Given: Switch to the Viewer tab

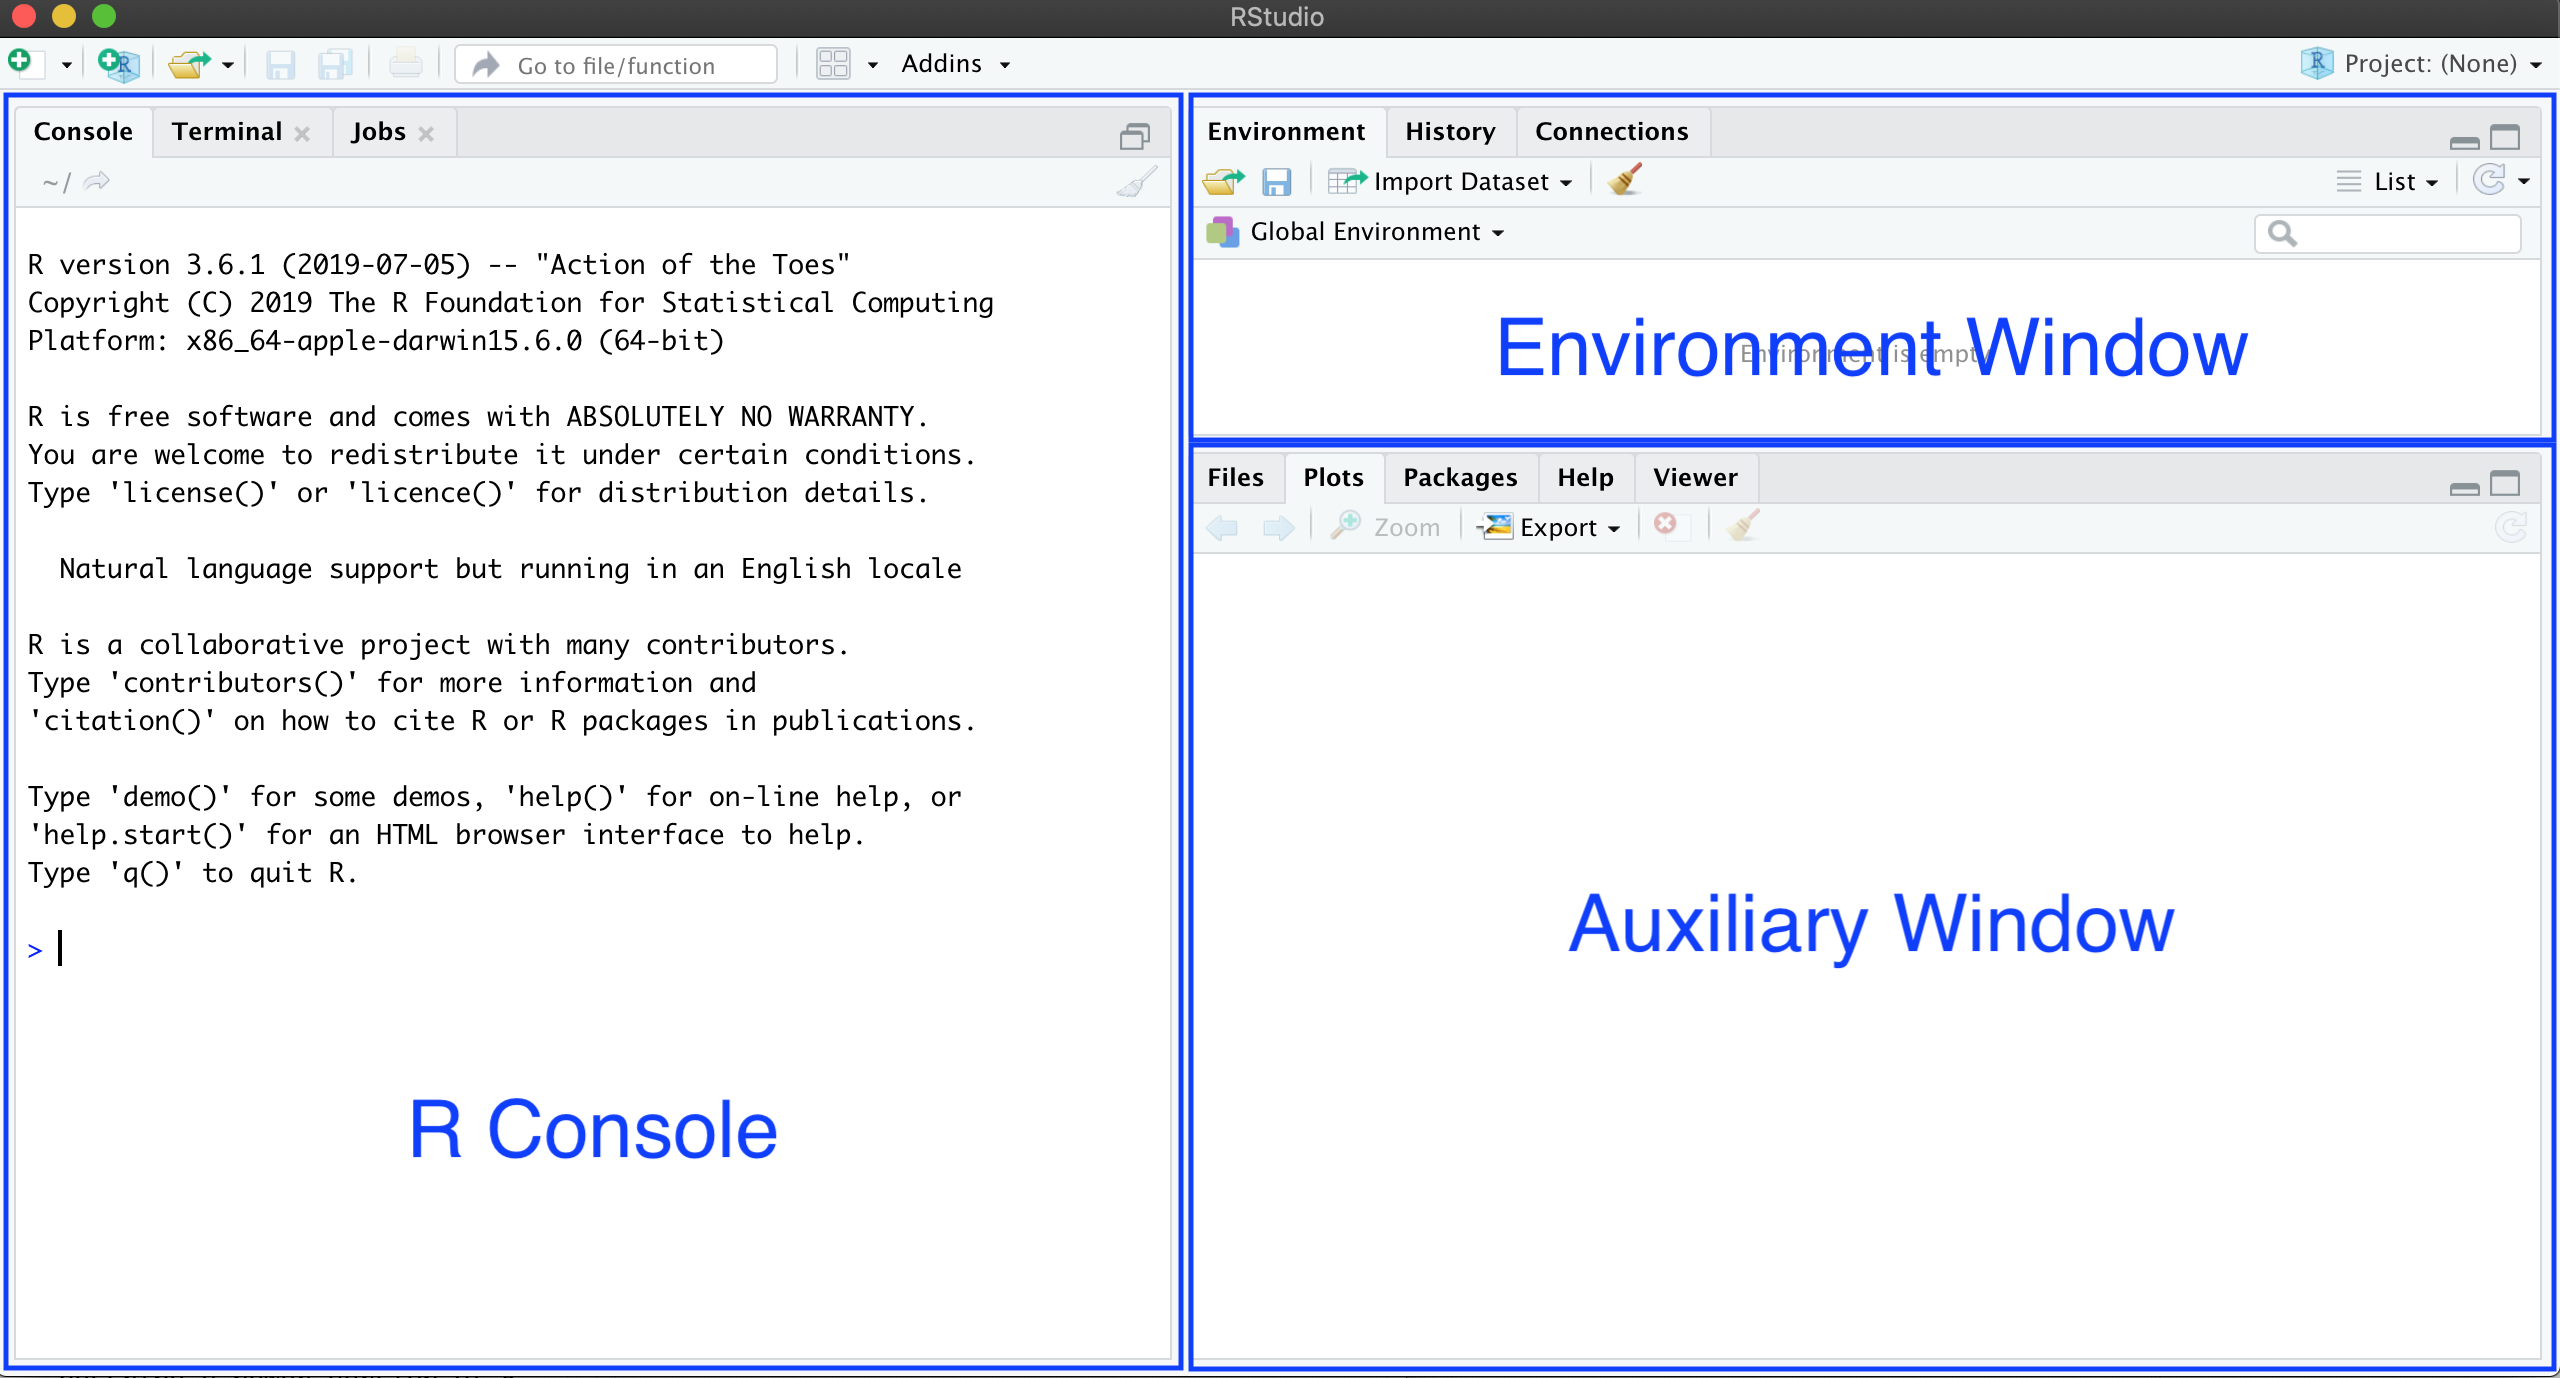Looking at the screenshot, I should click(x=1695, y=478).
